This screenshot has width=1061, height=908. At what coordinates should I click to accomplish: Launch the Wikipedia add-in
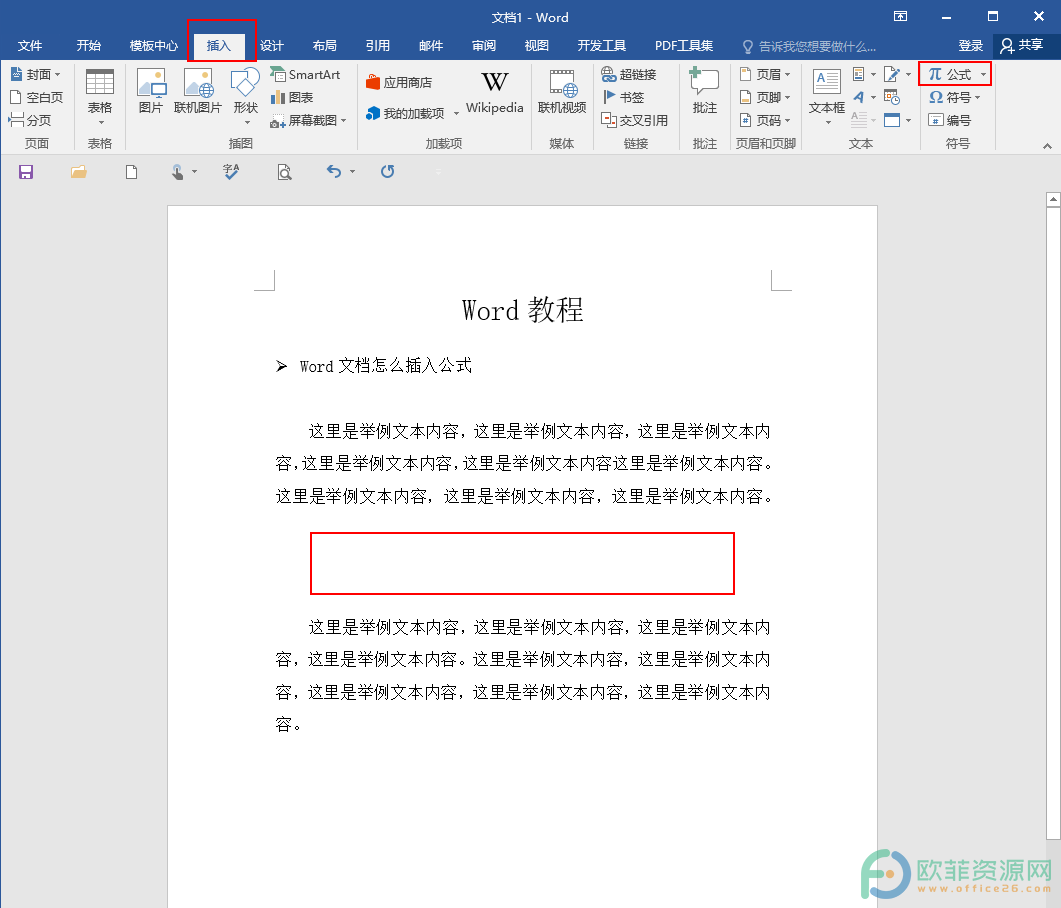[x=495, y=91]
